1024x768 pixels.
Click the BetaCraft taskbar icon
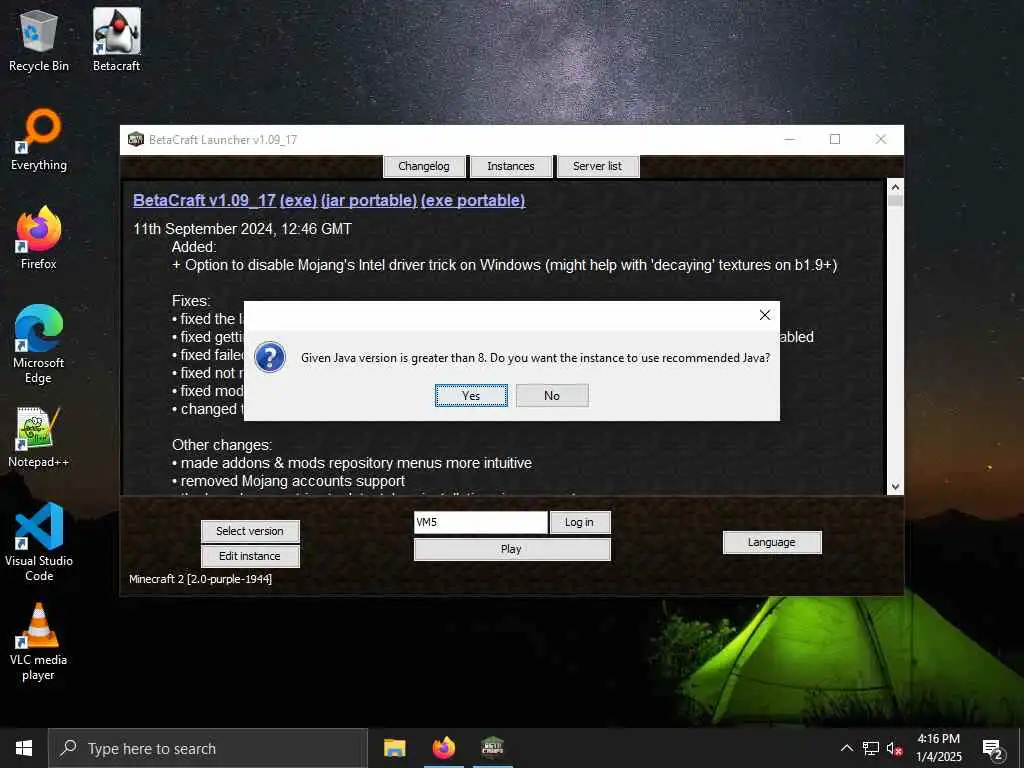click(492, 748)
